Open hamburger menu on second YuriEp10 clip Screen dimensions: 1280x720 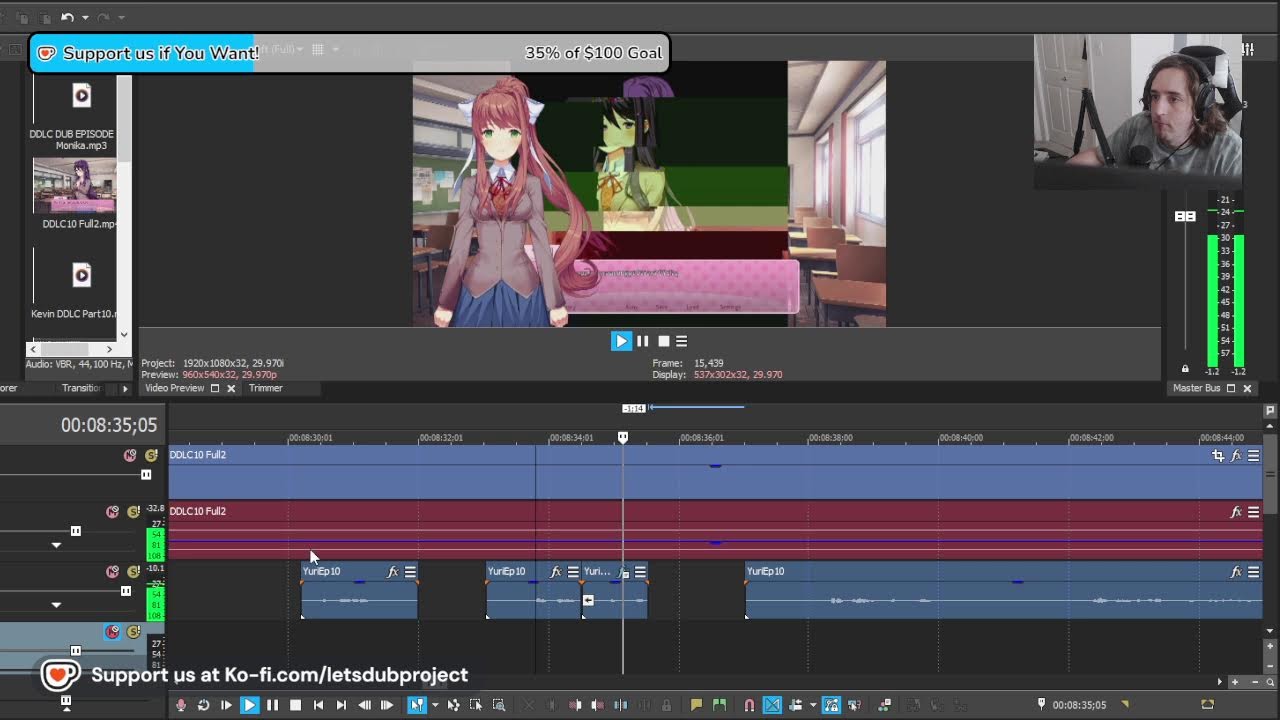573,572
